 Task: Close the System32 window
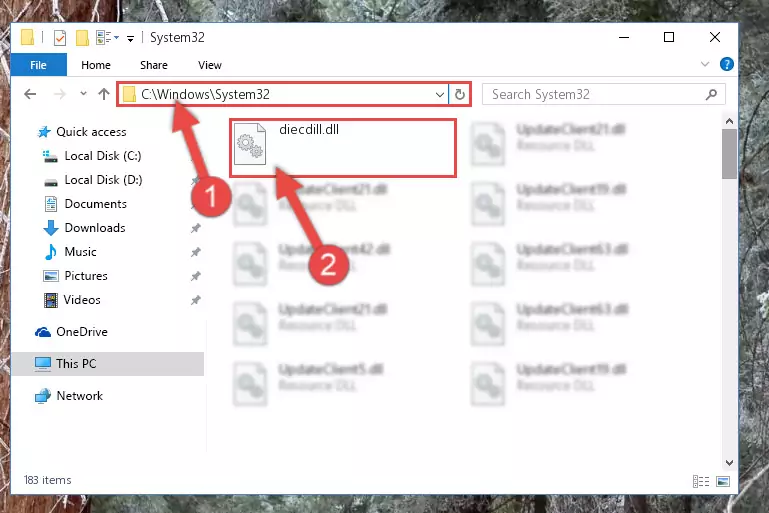tap(715, 37)
